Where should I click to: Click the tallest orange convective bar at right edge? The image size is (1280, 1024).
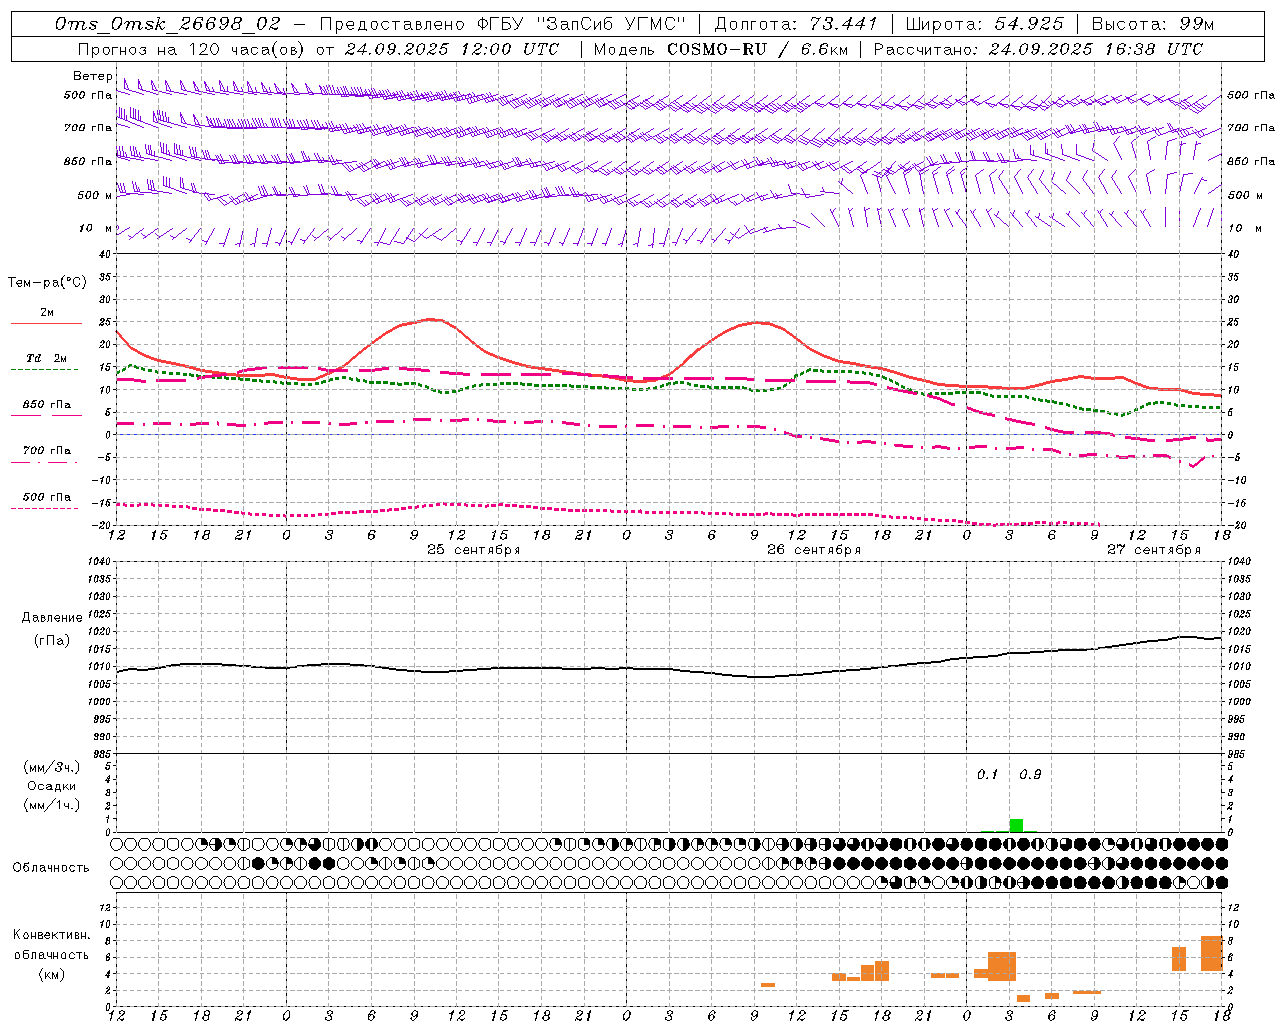[1211, 953]
